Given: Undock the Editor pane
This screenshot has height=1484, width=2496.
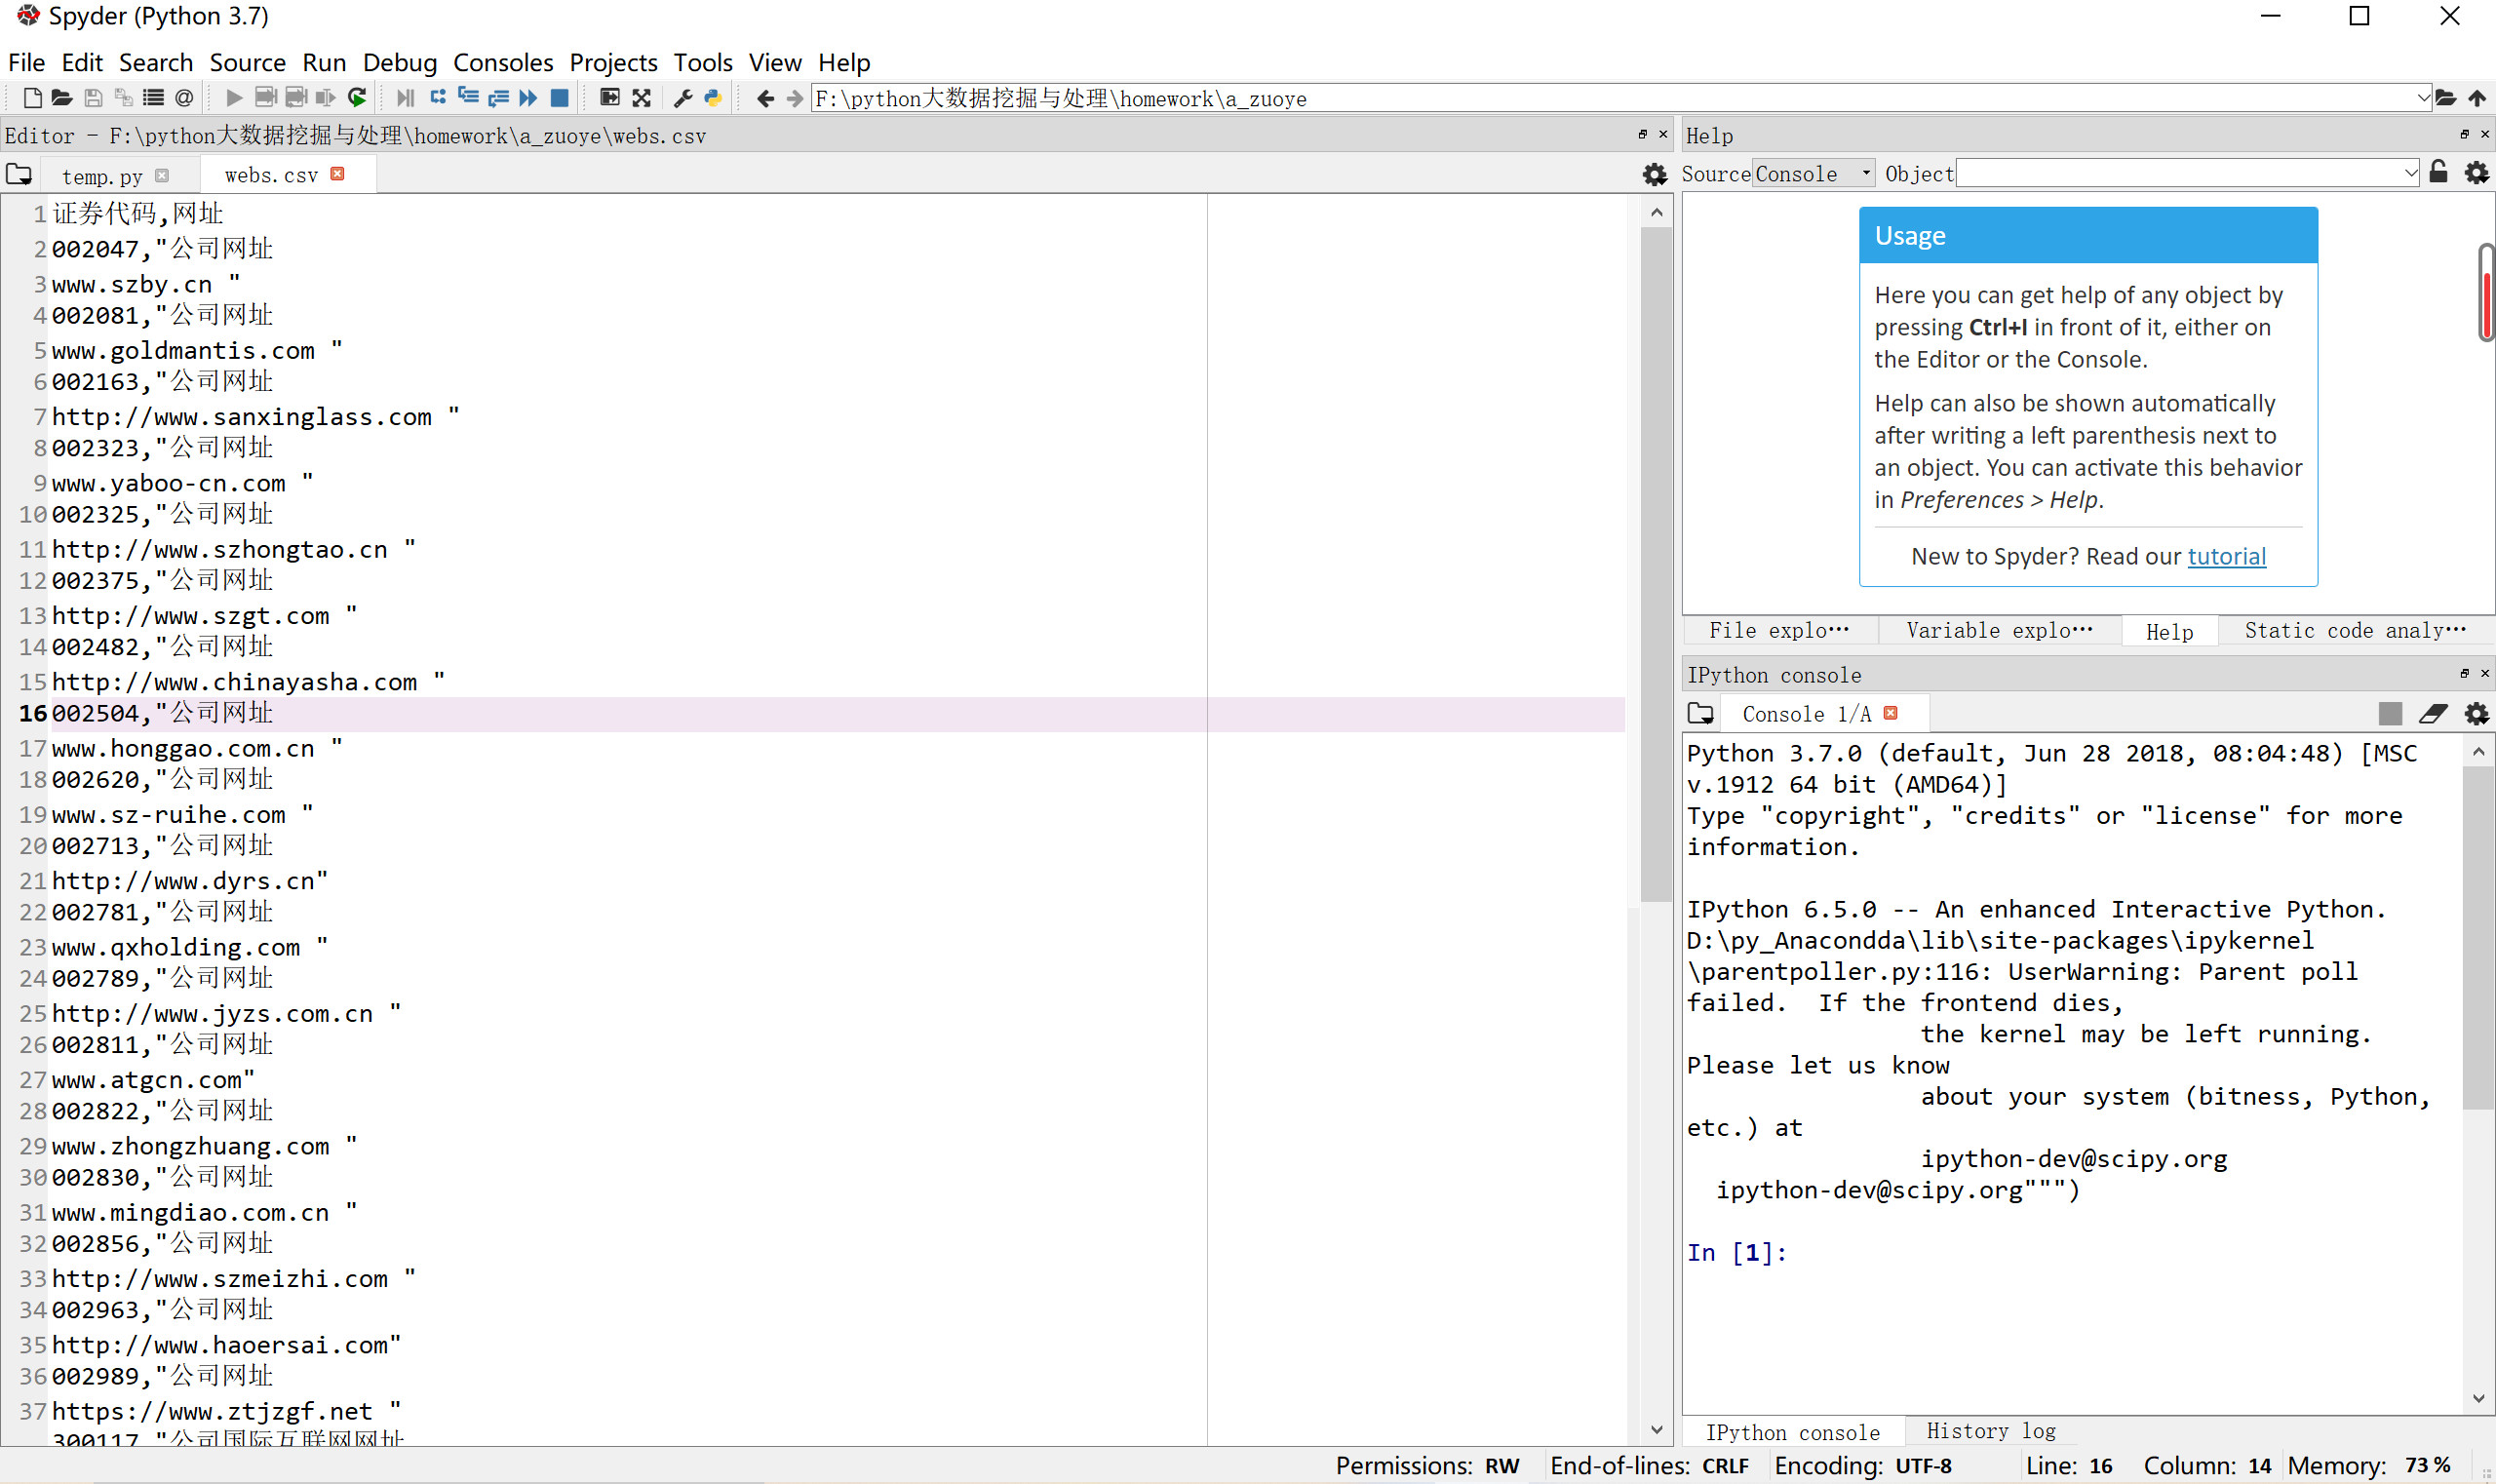Looking at the screenshot, I should [x=1642, y=134].
